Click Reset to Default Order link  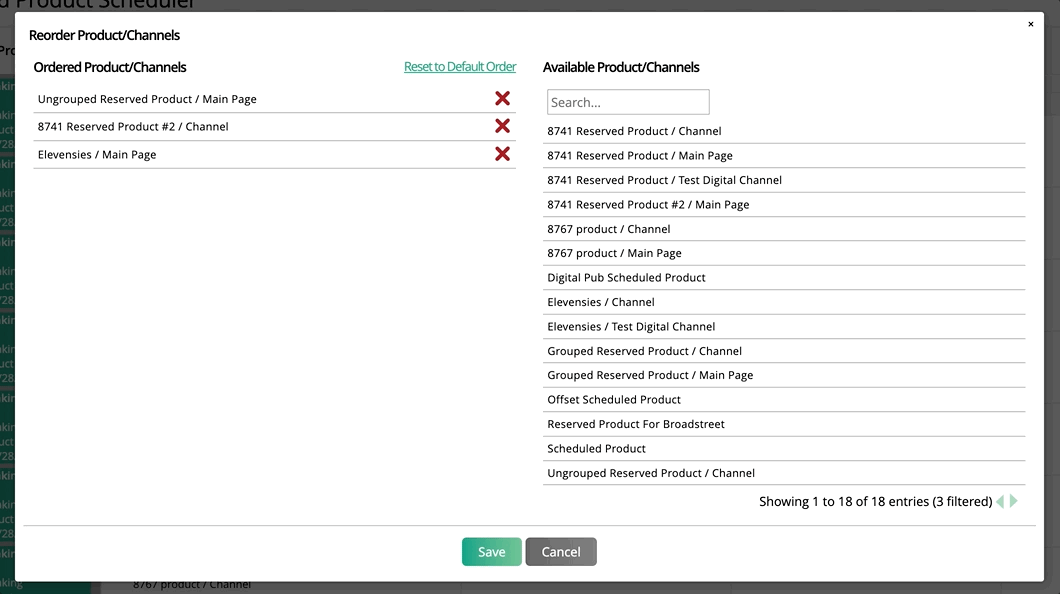pos(460,67)
